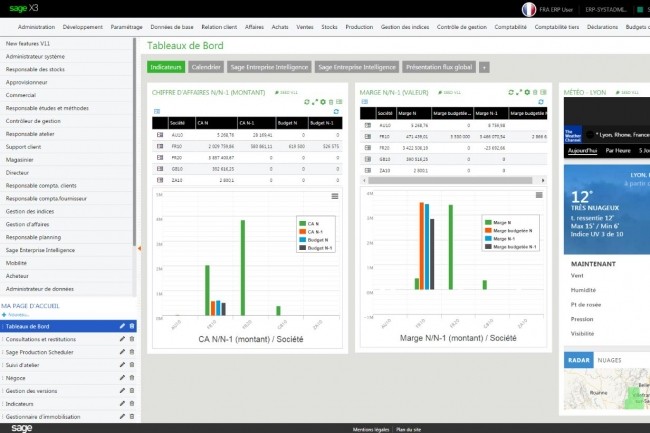Edit the Gestion des versions page
The height and width of the screenshot is (433, 650).
(122, 391)
